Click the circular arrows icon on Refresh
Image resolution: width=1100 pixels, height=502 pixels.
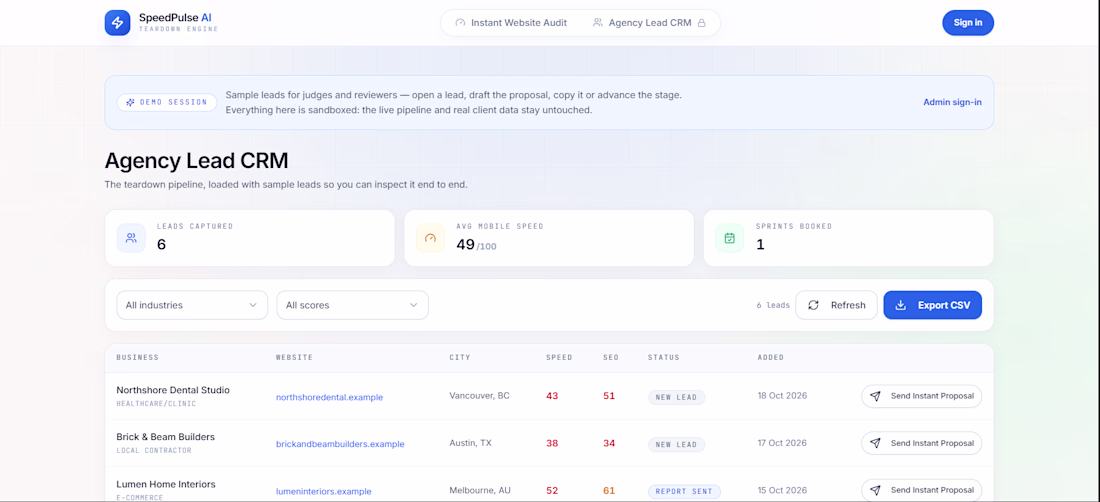coord(814,305)
